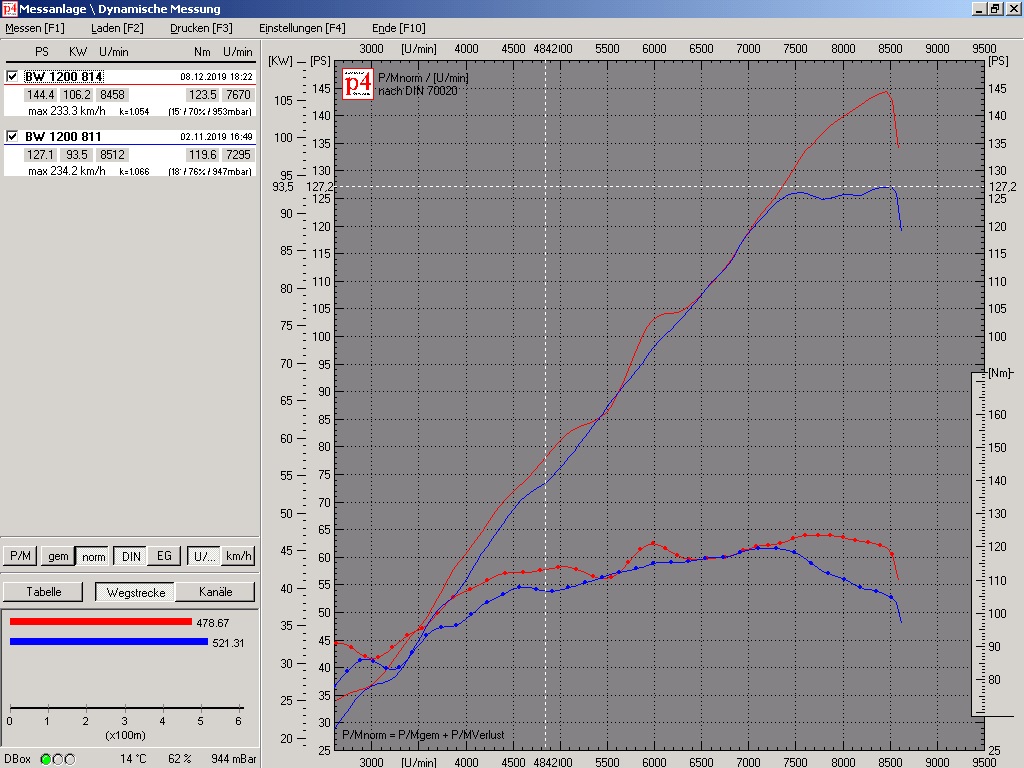Open the Laden [F2] menu
The height and width of the screenshot is (768, 1024).
point(117,28)
